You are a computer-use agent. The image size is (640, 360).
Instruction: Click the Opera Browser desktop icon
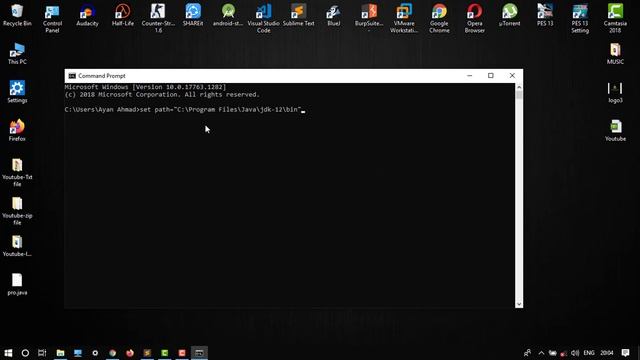[474, 19]
